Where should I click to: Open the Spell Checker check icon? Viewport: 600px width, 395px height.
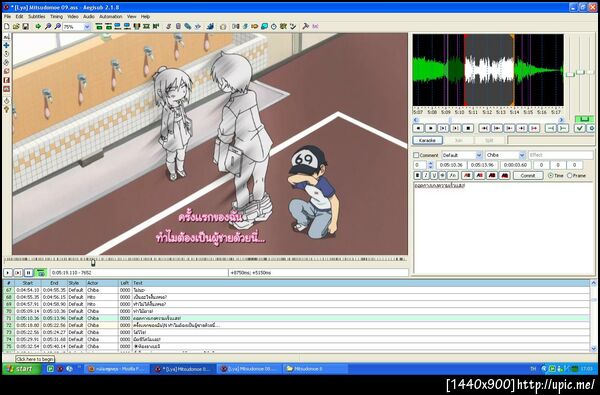(293, 26)
